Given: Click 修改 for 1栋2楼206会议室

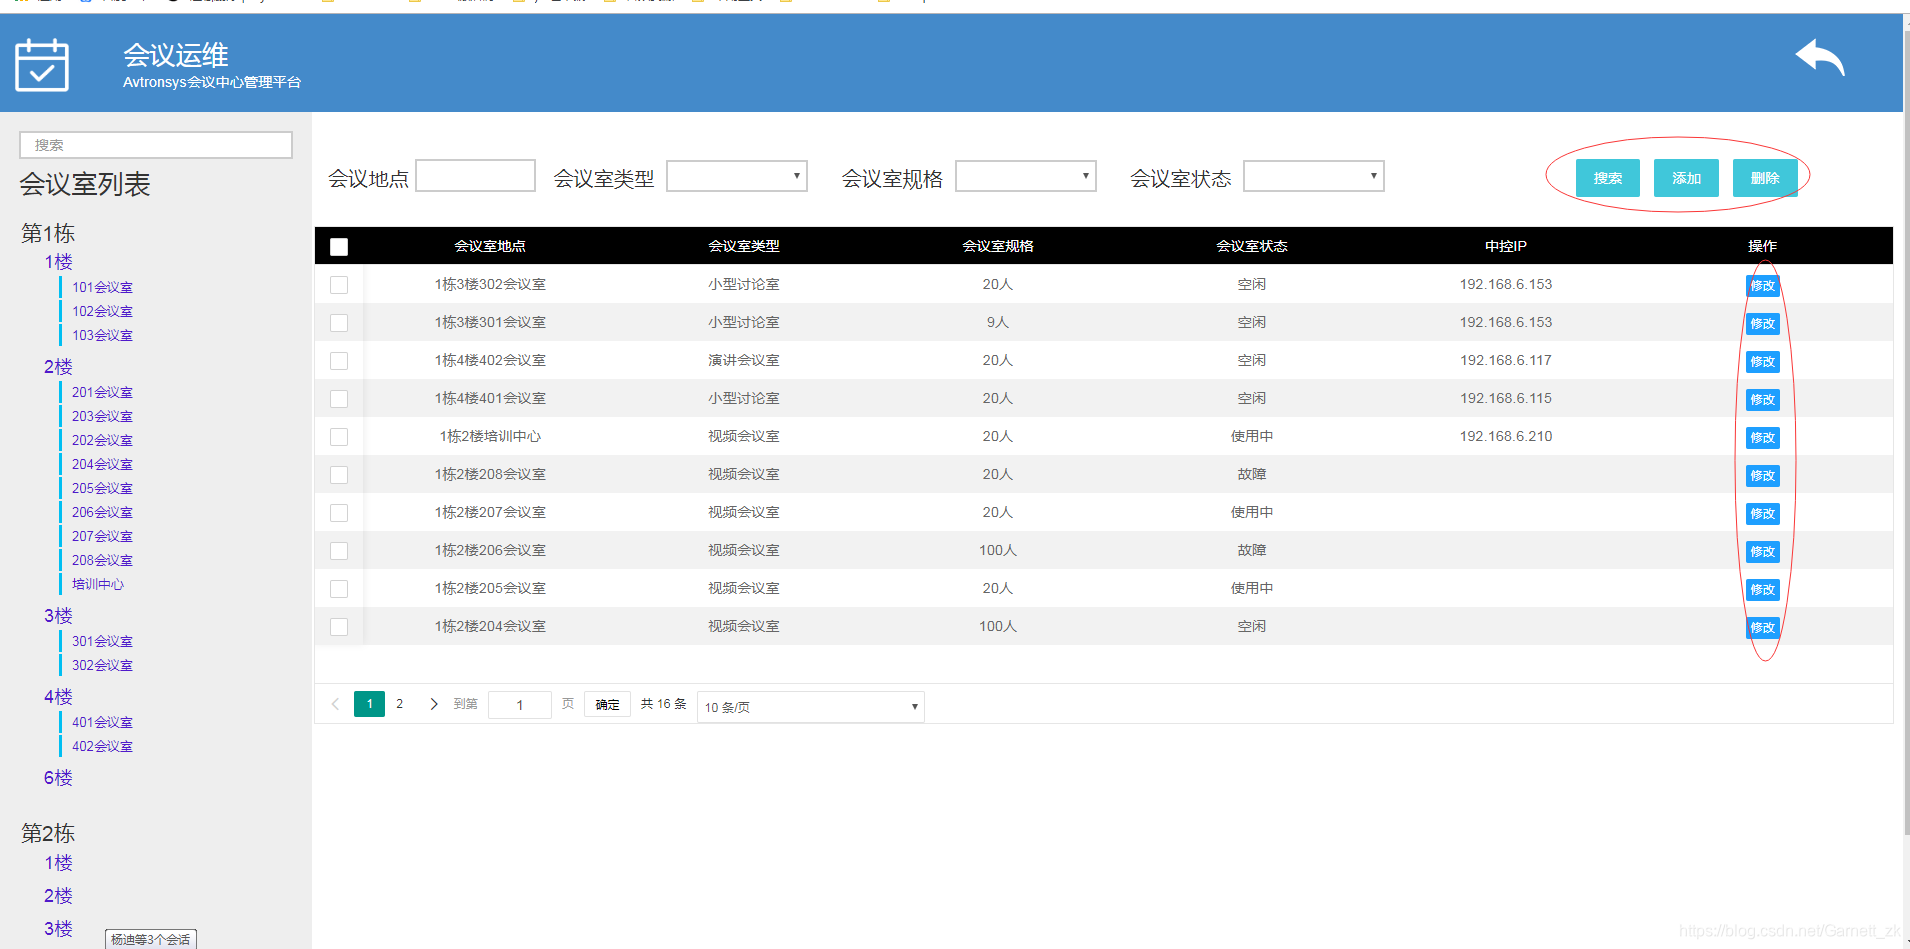Looking at the screenshot, I should pos(1763,552).
